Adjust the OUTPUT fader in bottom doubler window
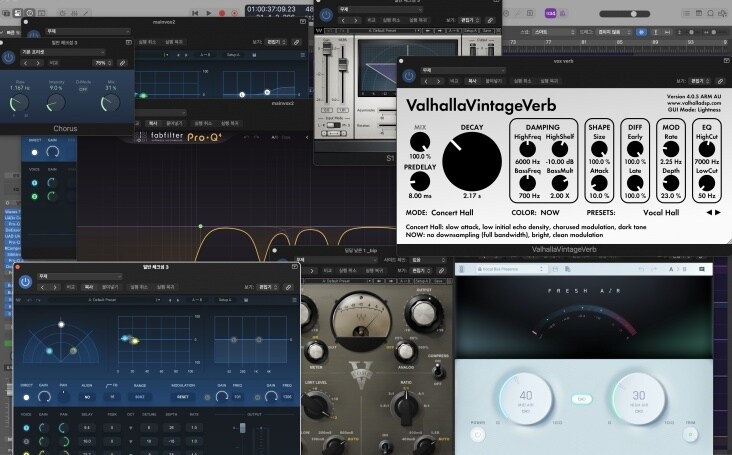The image size is (732, 455). click(x=242, y=428)
